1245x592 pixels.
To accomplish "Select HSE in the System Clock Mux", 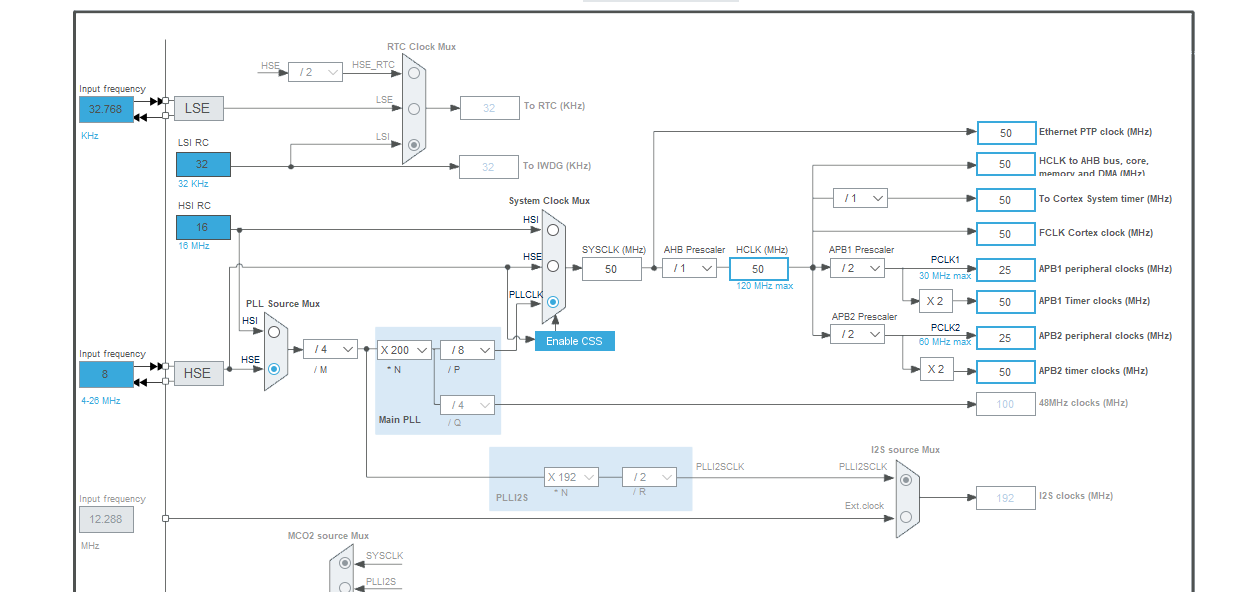I will (x=551, y=265).
